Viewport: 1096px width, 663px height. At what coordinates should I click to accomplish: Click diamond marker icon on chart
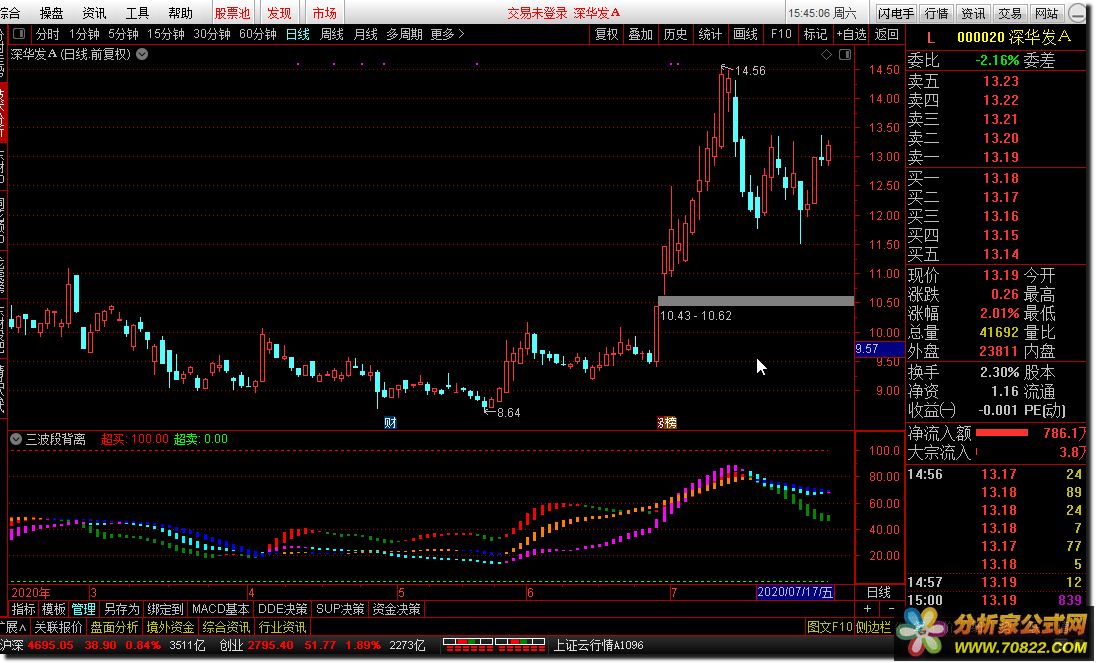(x=827, y=54)
